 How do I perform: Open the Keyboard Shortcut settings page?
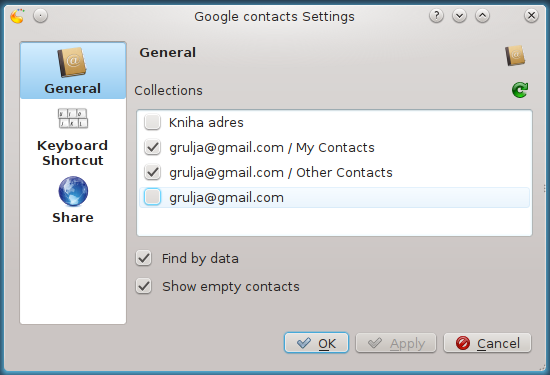73,137
